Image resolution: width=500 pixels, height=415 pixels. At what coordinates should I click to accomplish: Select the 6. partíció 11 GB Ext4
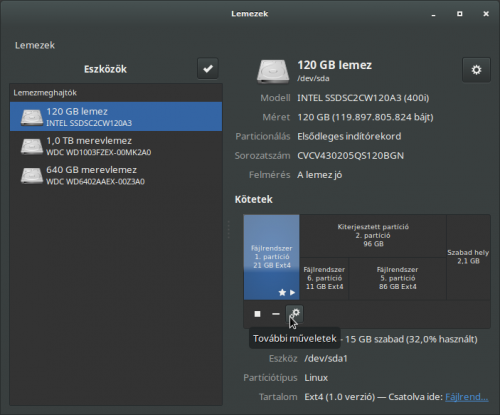(324, 278)
